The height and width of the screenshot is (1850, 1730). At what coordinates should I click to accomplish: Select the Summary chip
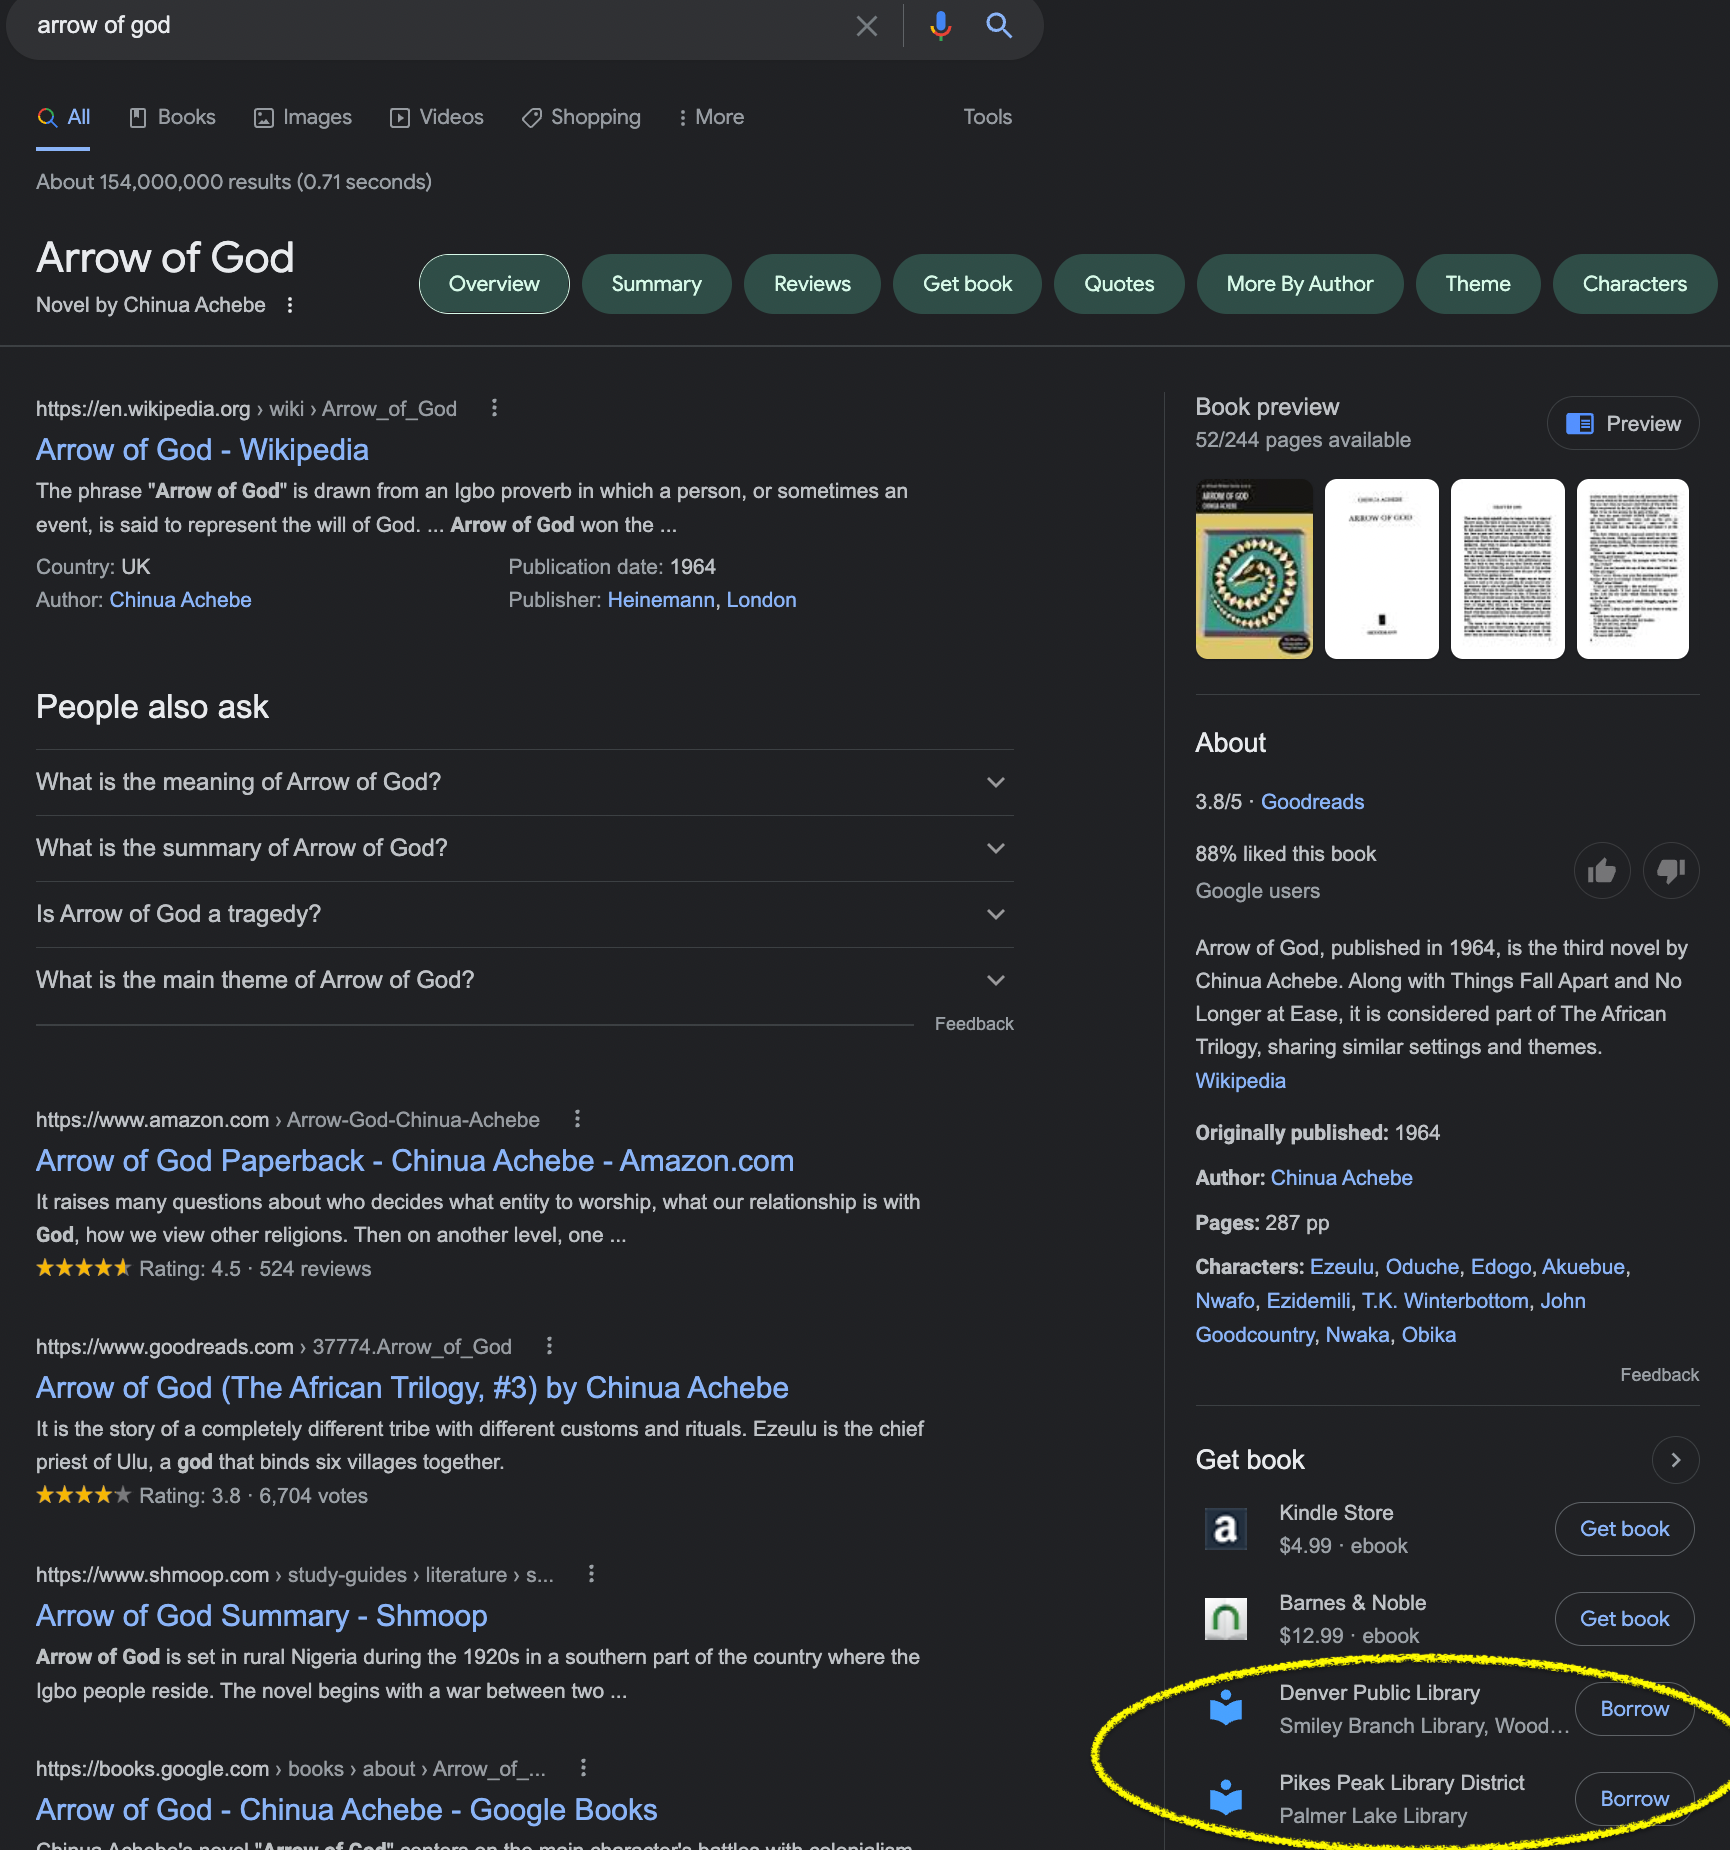tap(657, 284)
